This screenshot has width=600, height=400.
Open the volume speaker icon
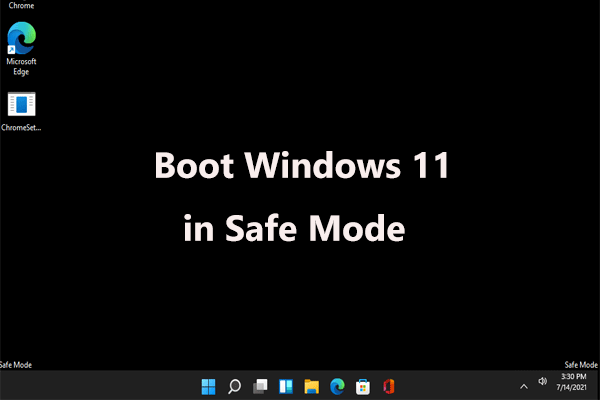click(543, 381)
